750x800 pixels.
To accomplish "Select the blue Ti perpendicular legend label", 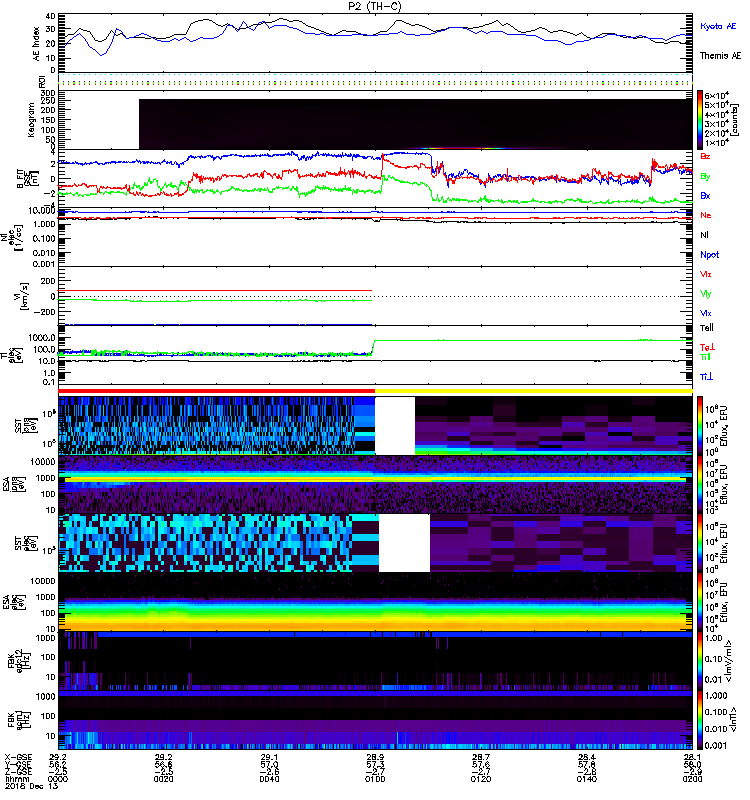I will tap(707, 377).
